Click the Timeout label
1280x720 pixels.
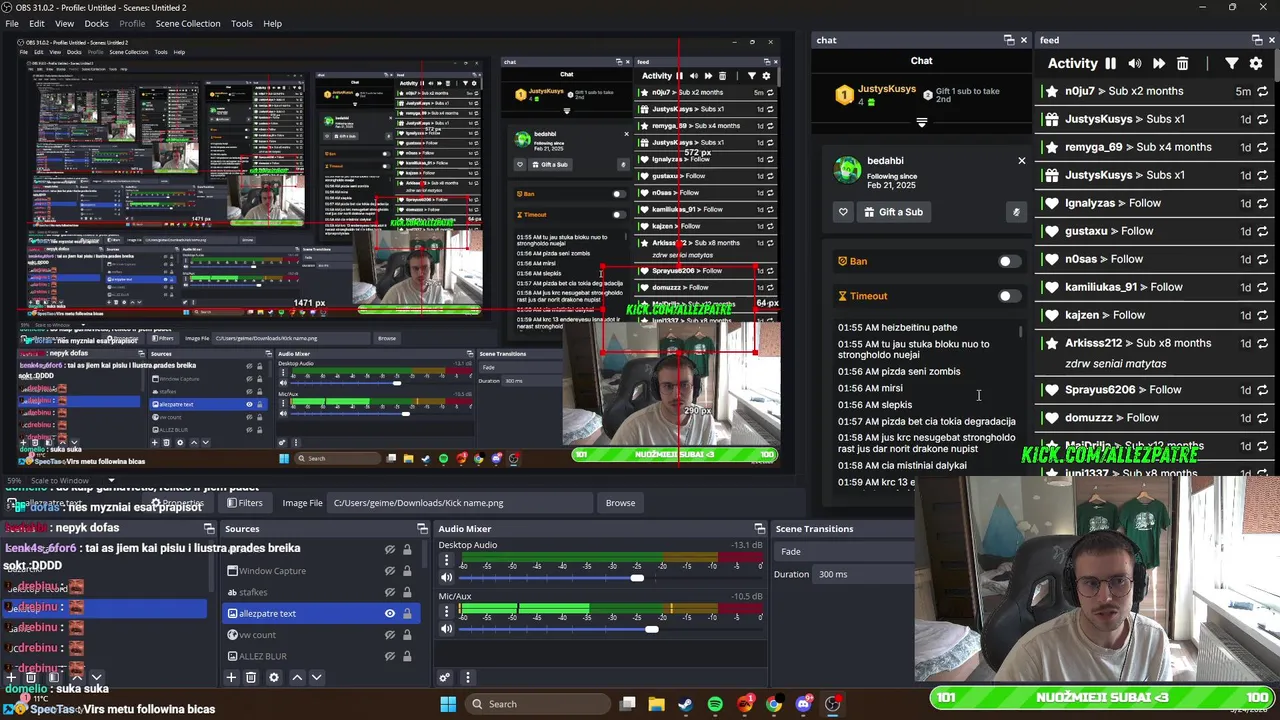pyautogui.click(x=868, y=296)
